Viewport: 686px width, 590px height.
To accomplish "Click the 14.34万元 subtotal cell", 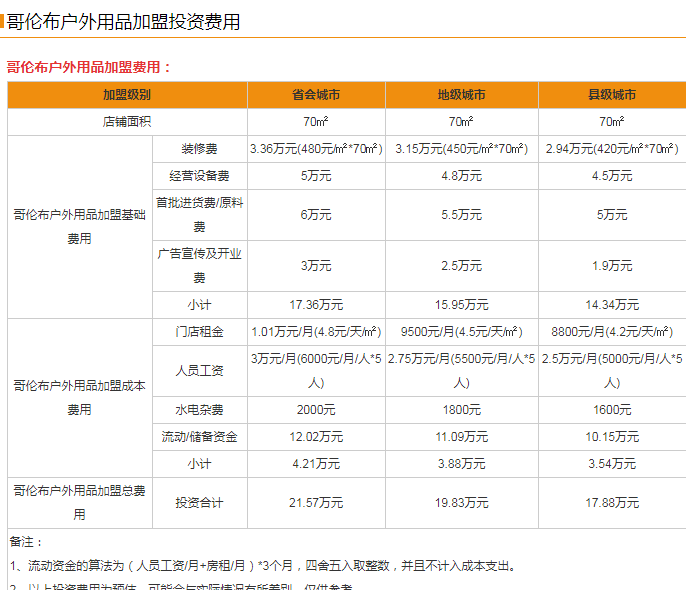I will click(x=612, y=305).
